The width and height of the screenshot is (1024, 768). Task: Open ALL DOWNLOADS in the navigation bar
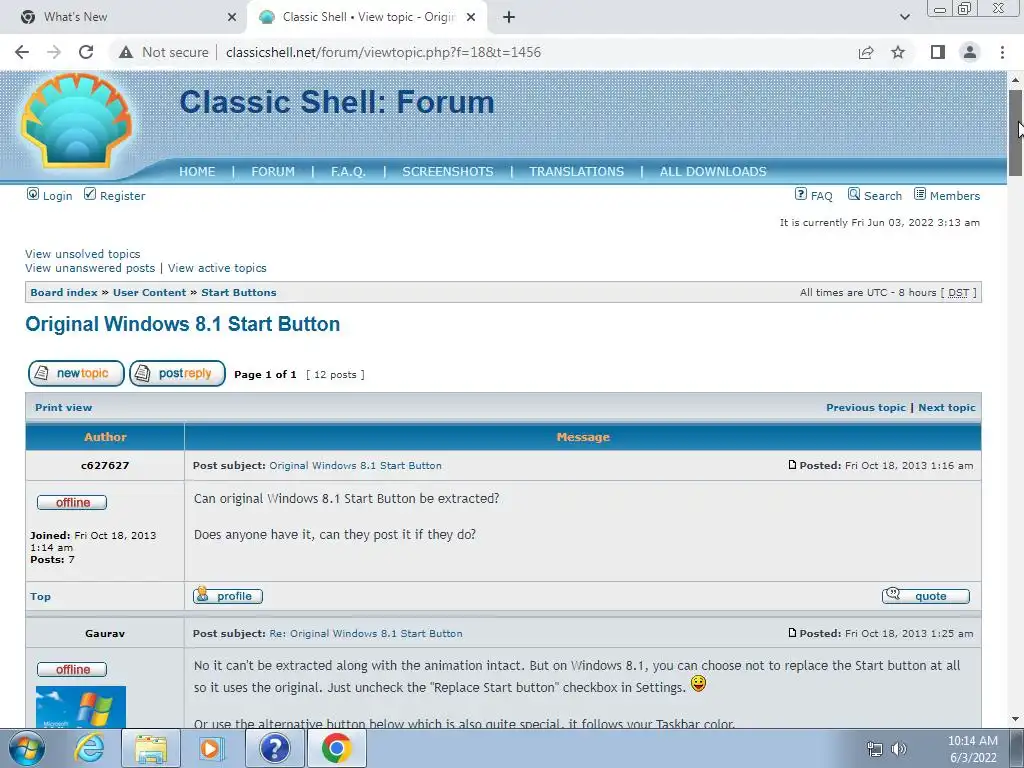pos(712,172)
